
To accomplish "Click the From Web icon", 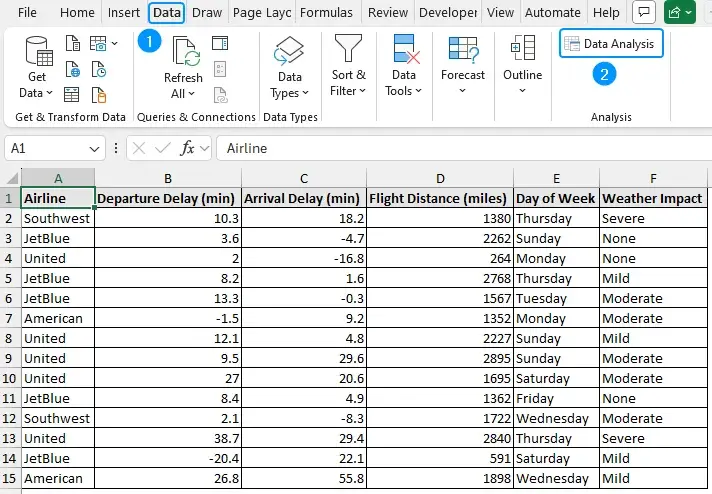I will [73, 69].
